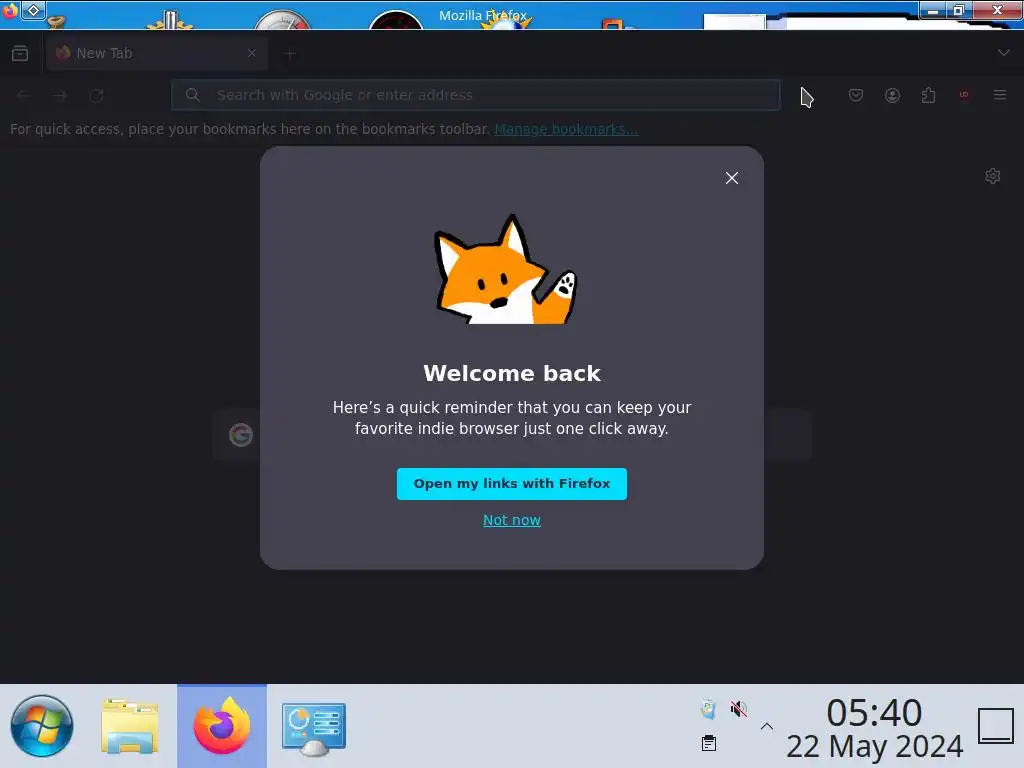
Task: Open the Windows-style Start menu button
Action: [42, 726]
